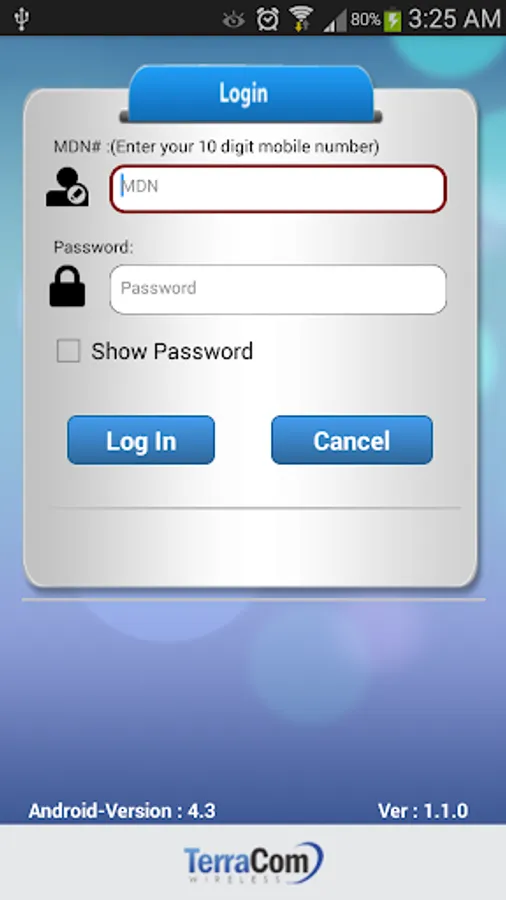
Task: Click the user profile icon beside MDN
Action: tap(67, 187)
